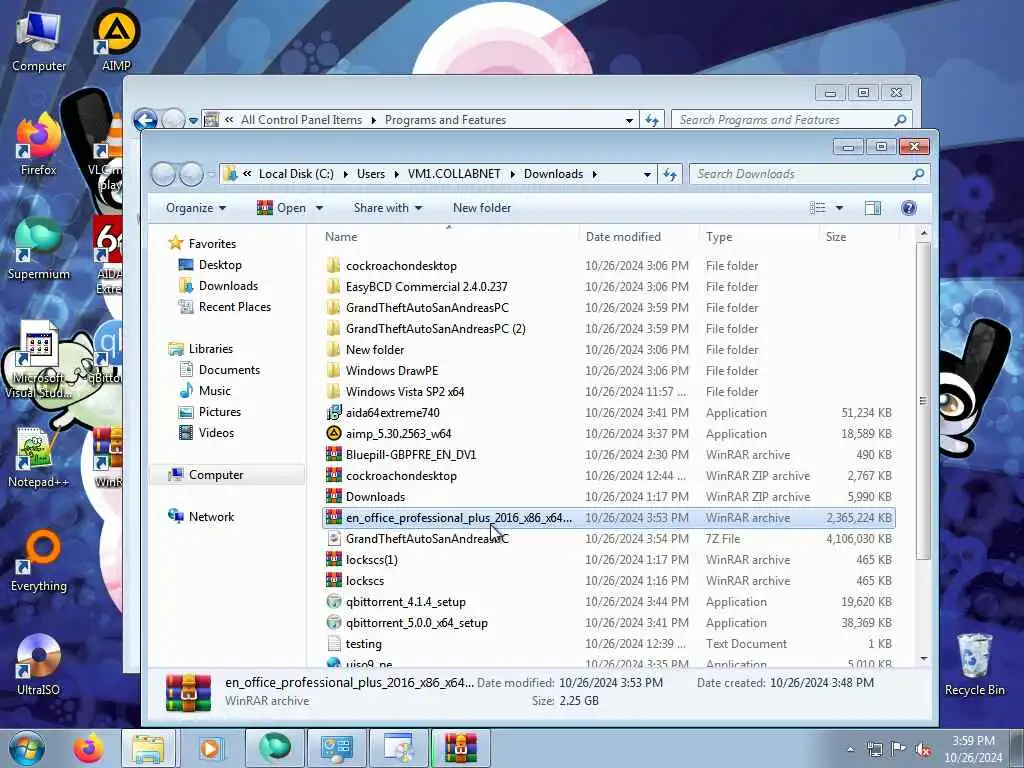Select Network in navigation pane
Screen dimensions: 1024x768
point(211,517)
